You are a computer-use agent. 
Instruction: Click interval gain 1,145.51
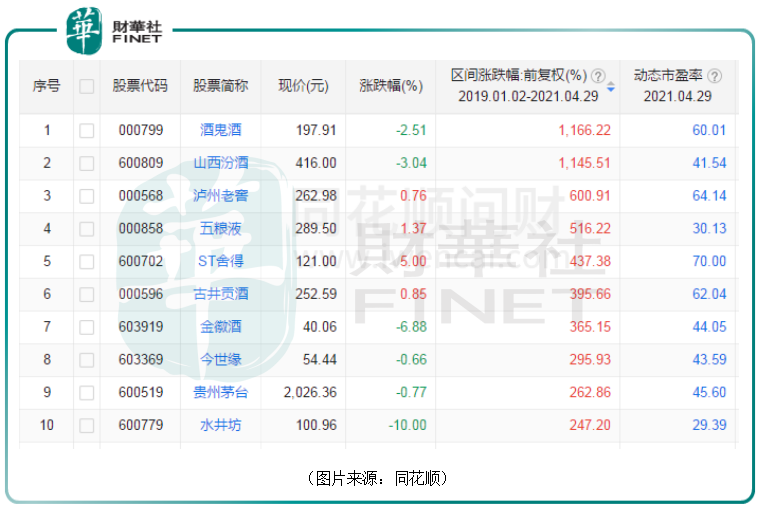(584, 163)
